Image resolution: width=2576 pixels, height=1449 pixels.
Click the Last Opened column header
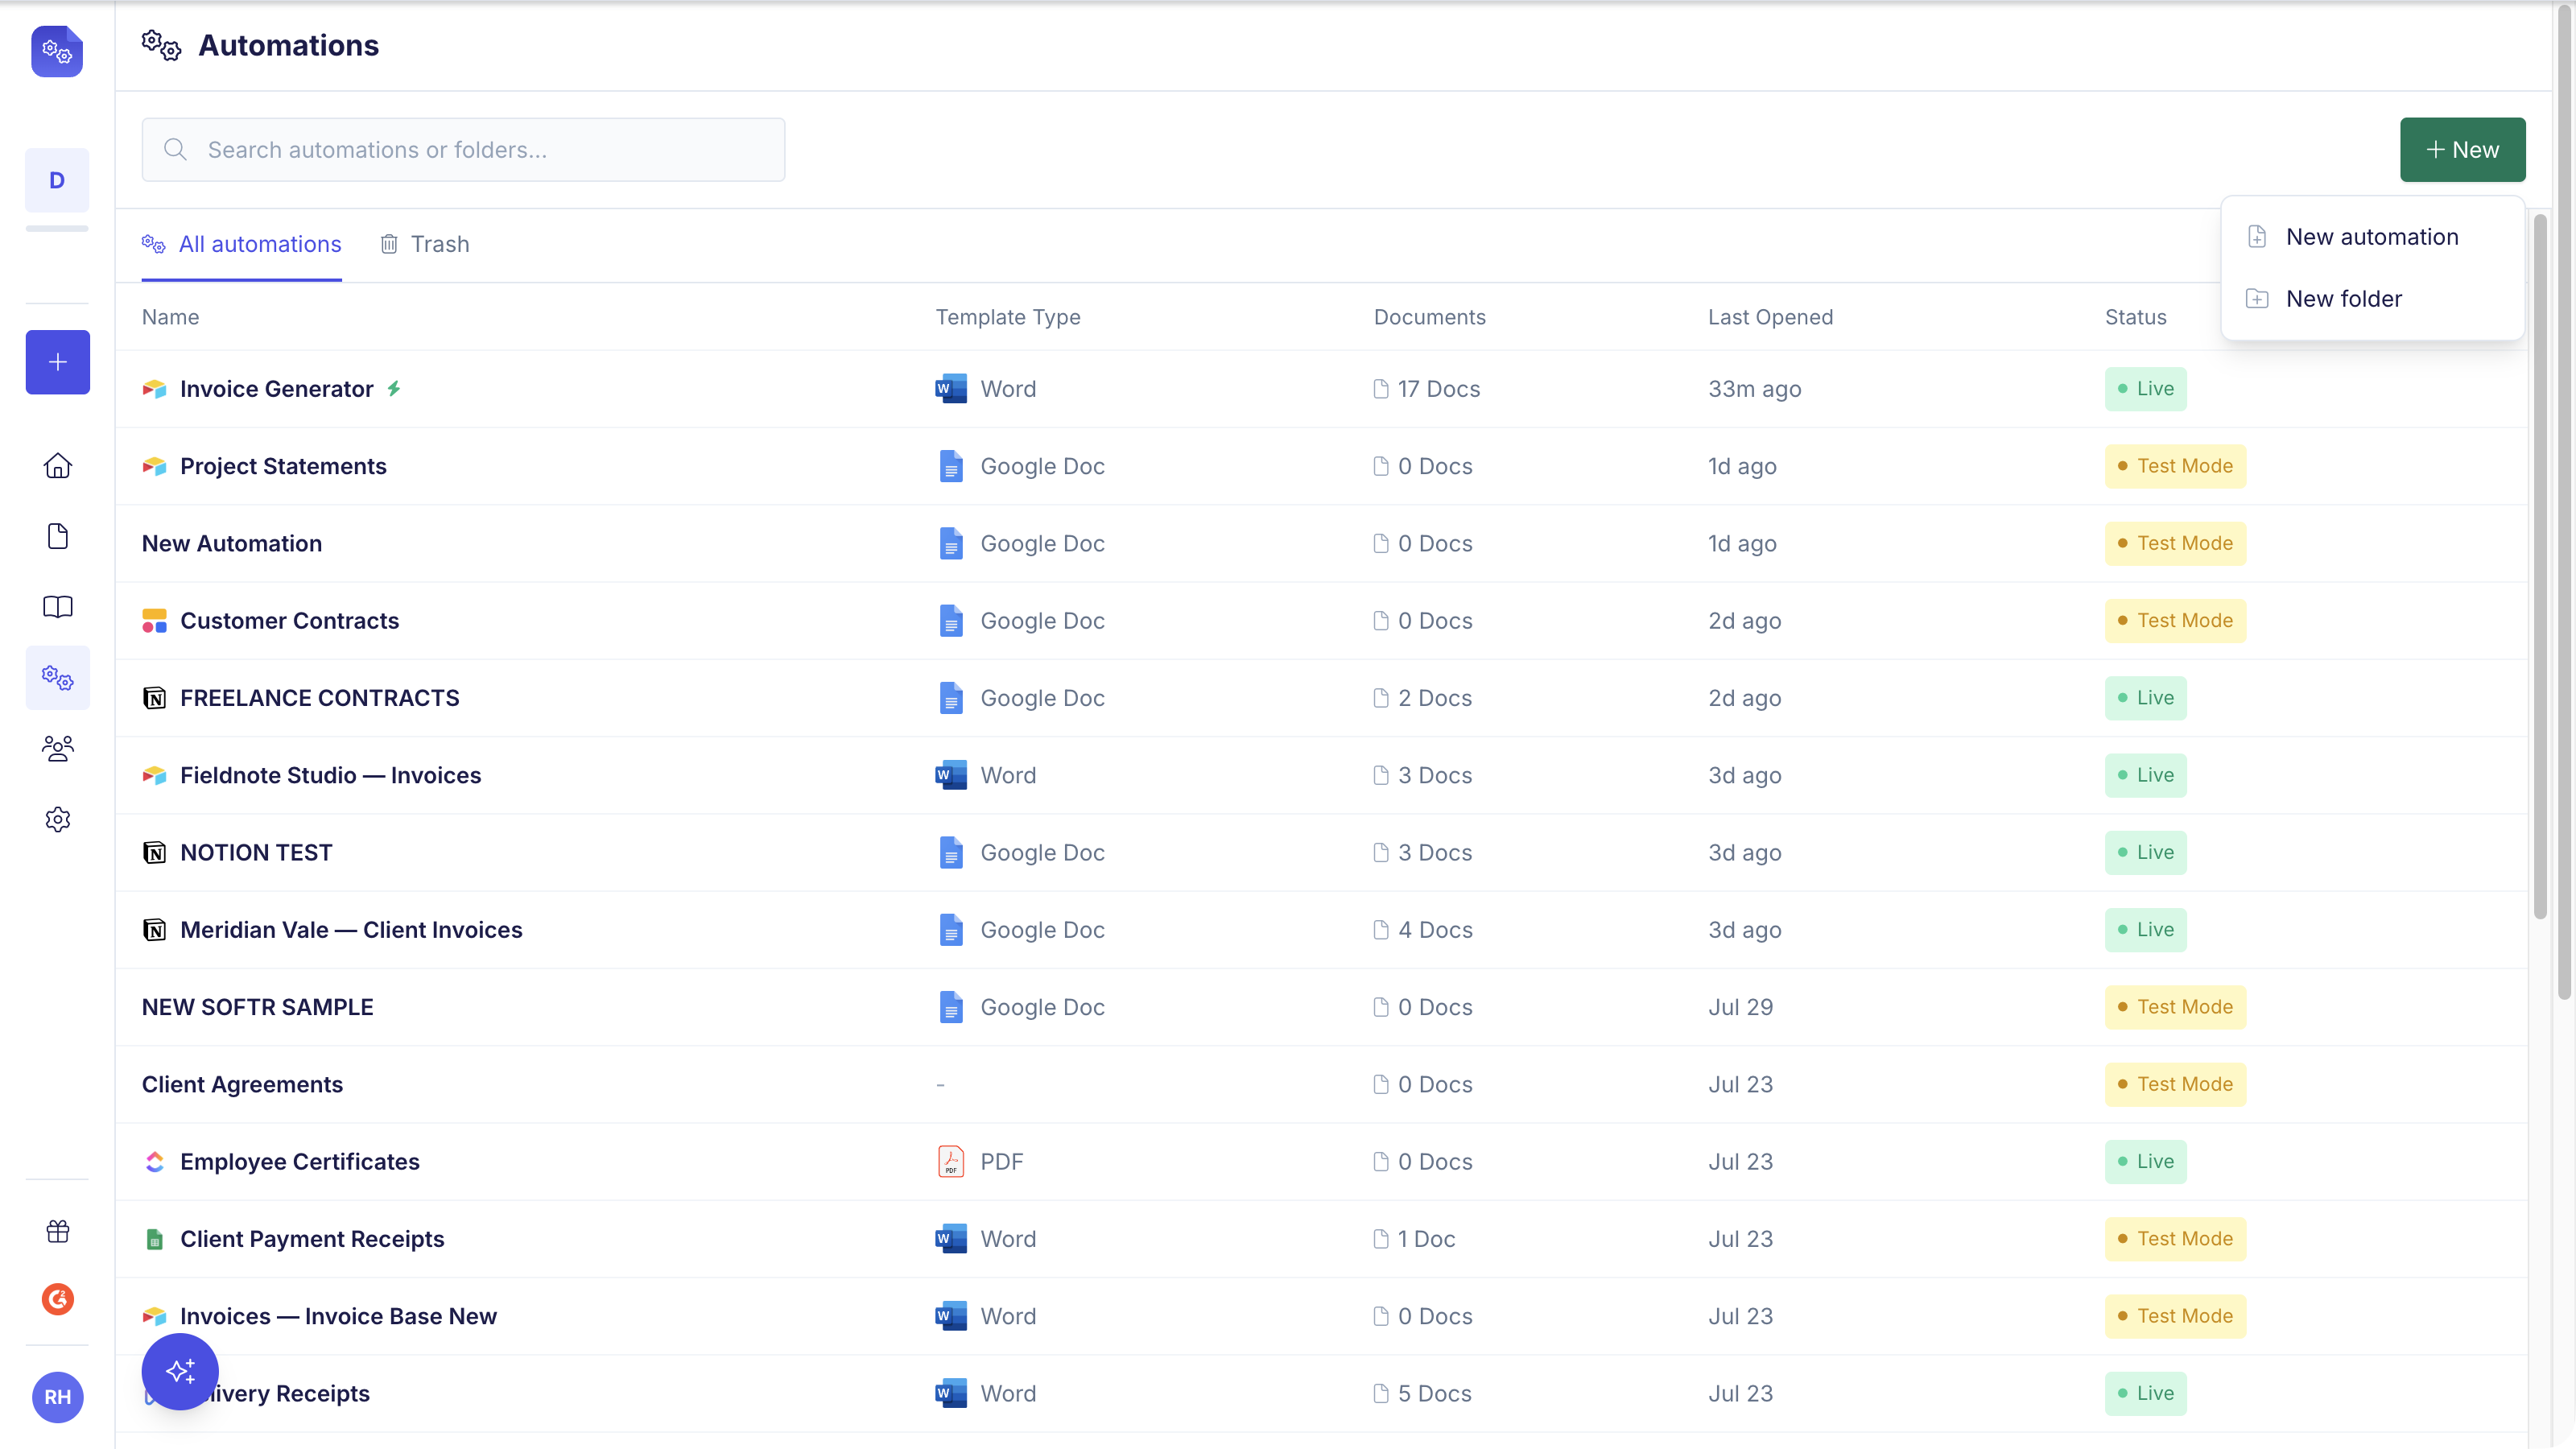click(x=1770, y=317)
